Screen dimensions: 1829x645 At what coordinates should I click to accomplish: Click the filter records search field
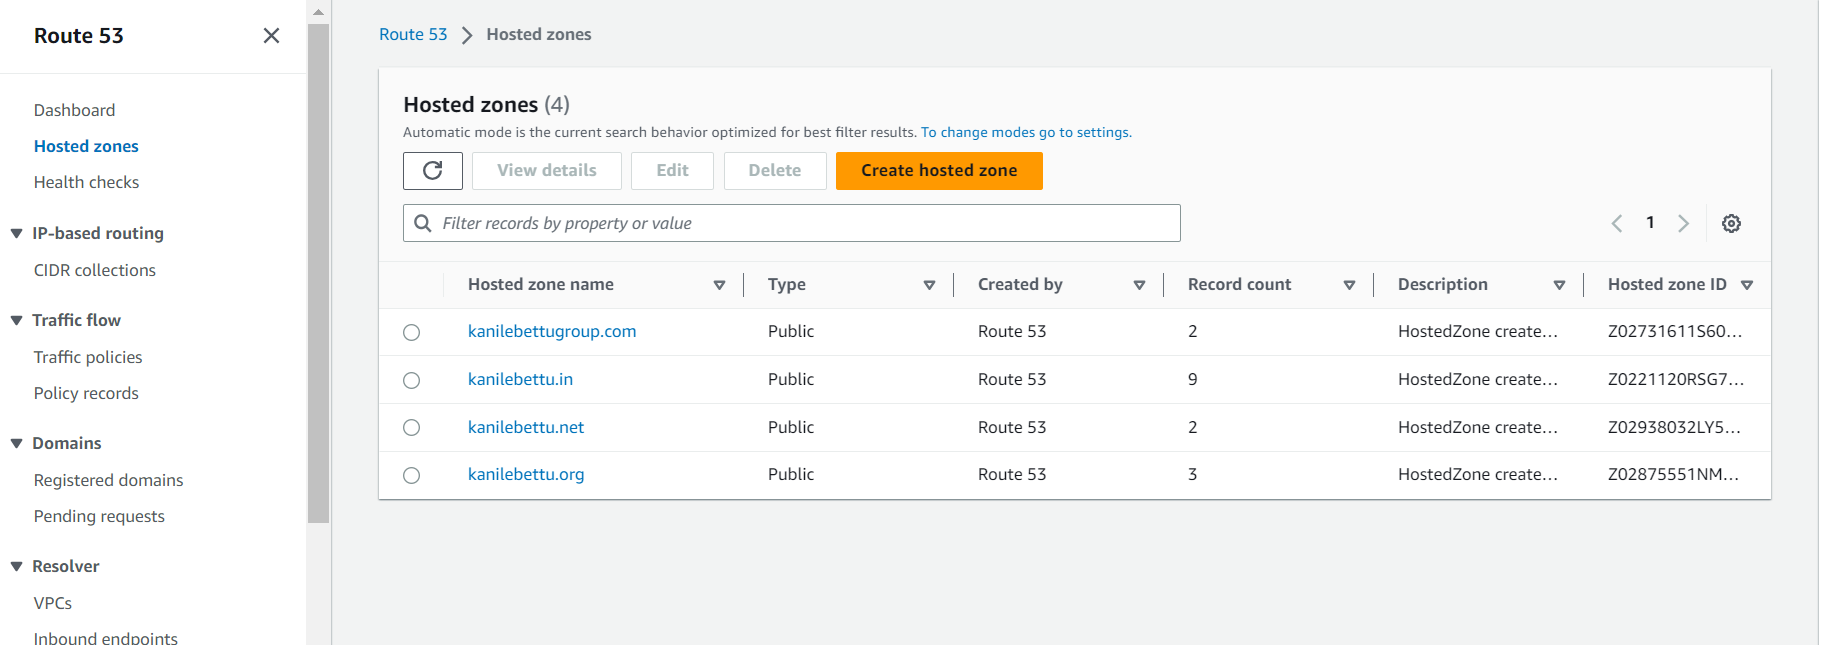791,223
